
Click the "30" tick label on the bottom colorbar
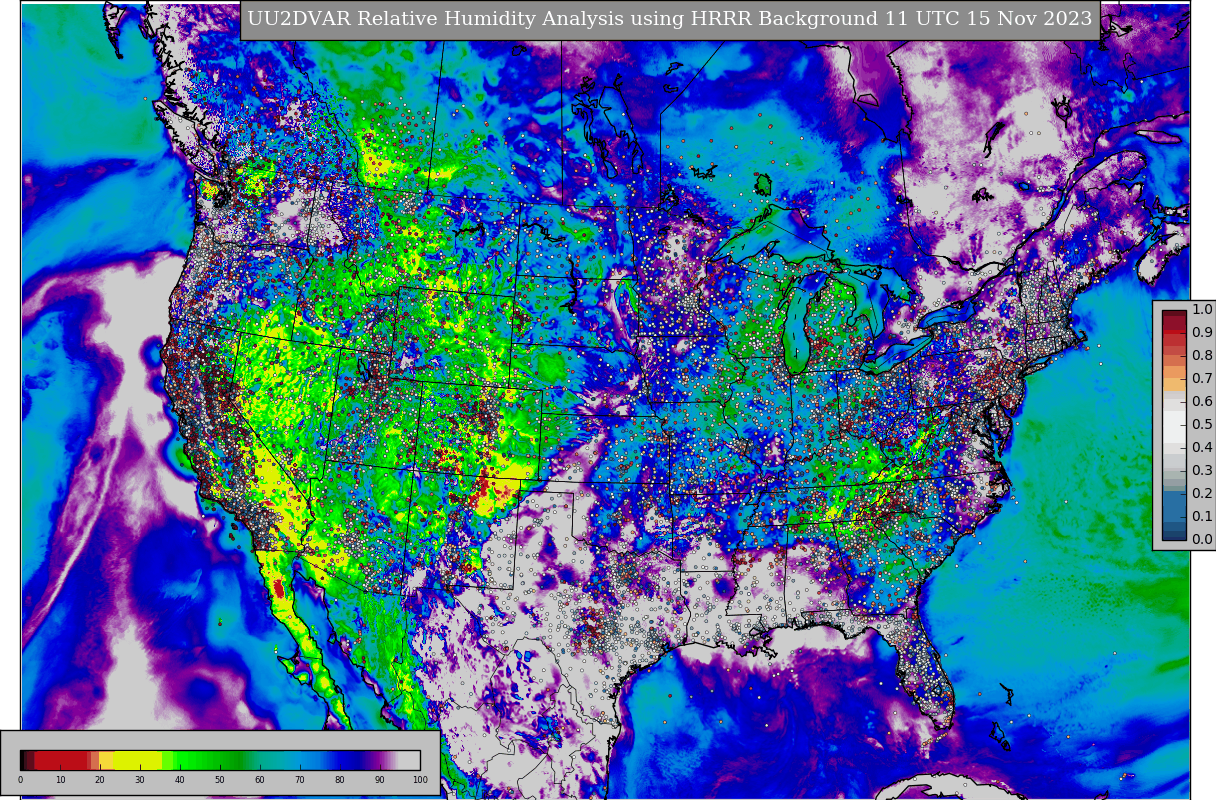140,780
